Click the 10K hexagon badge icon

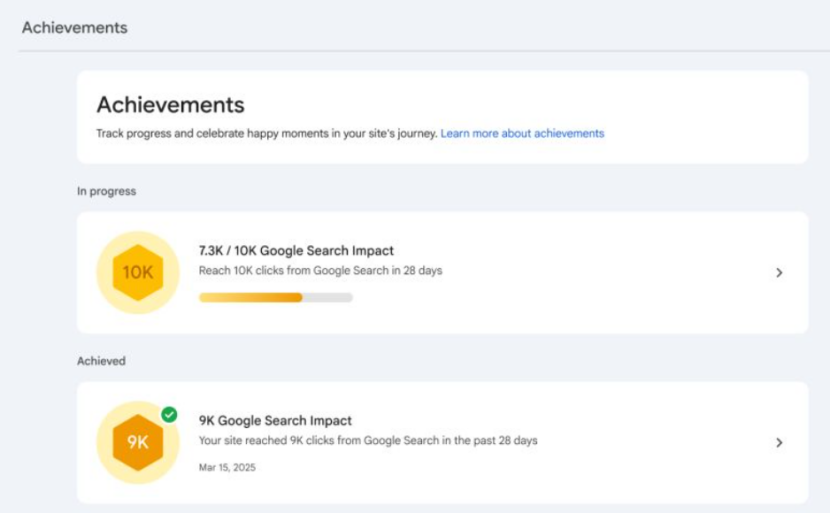tap(137, 272)
